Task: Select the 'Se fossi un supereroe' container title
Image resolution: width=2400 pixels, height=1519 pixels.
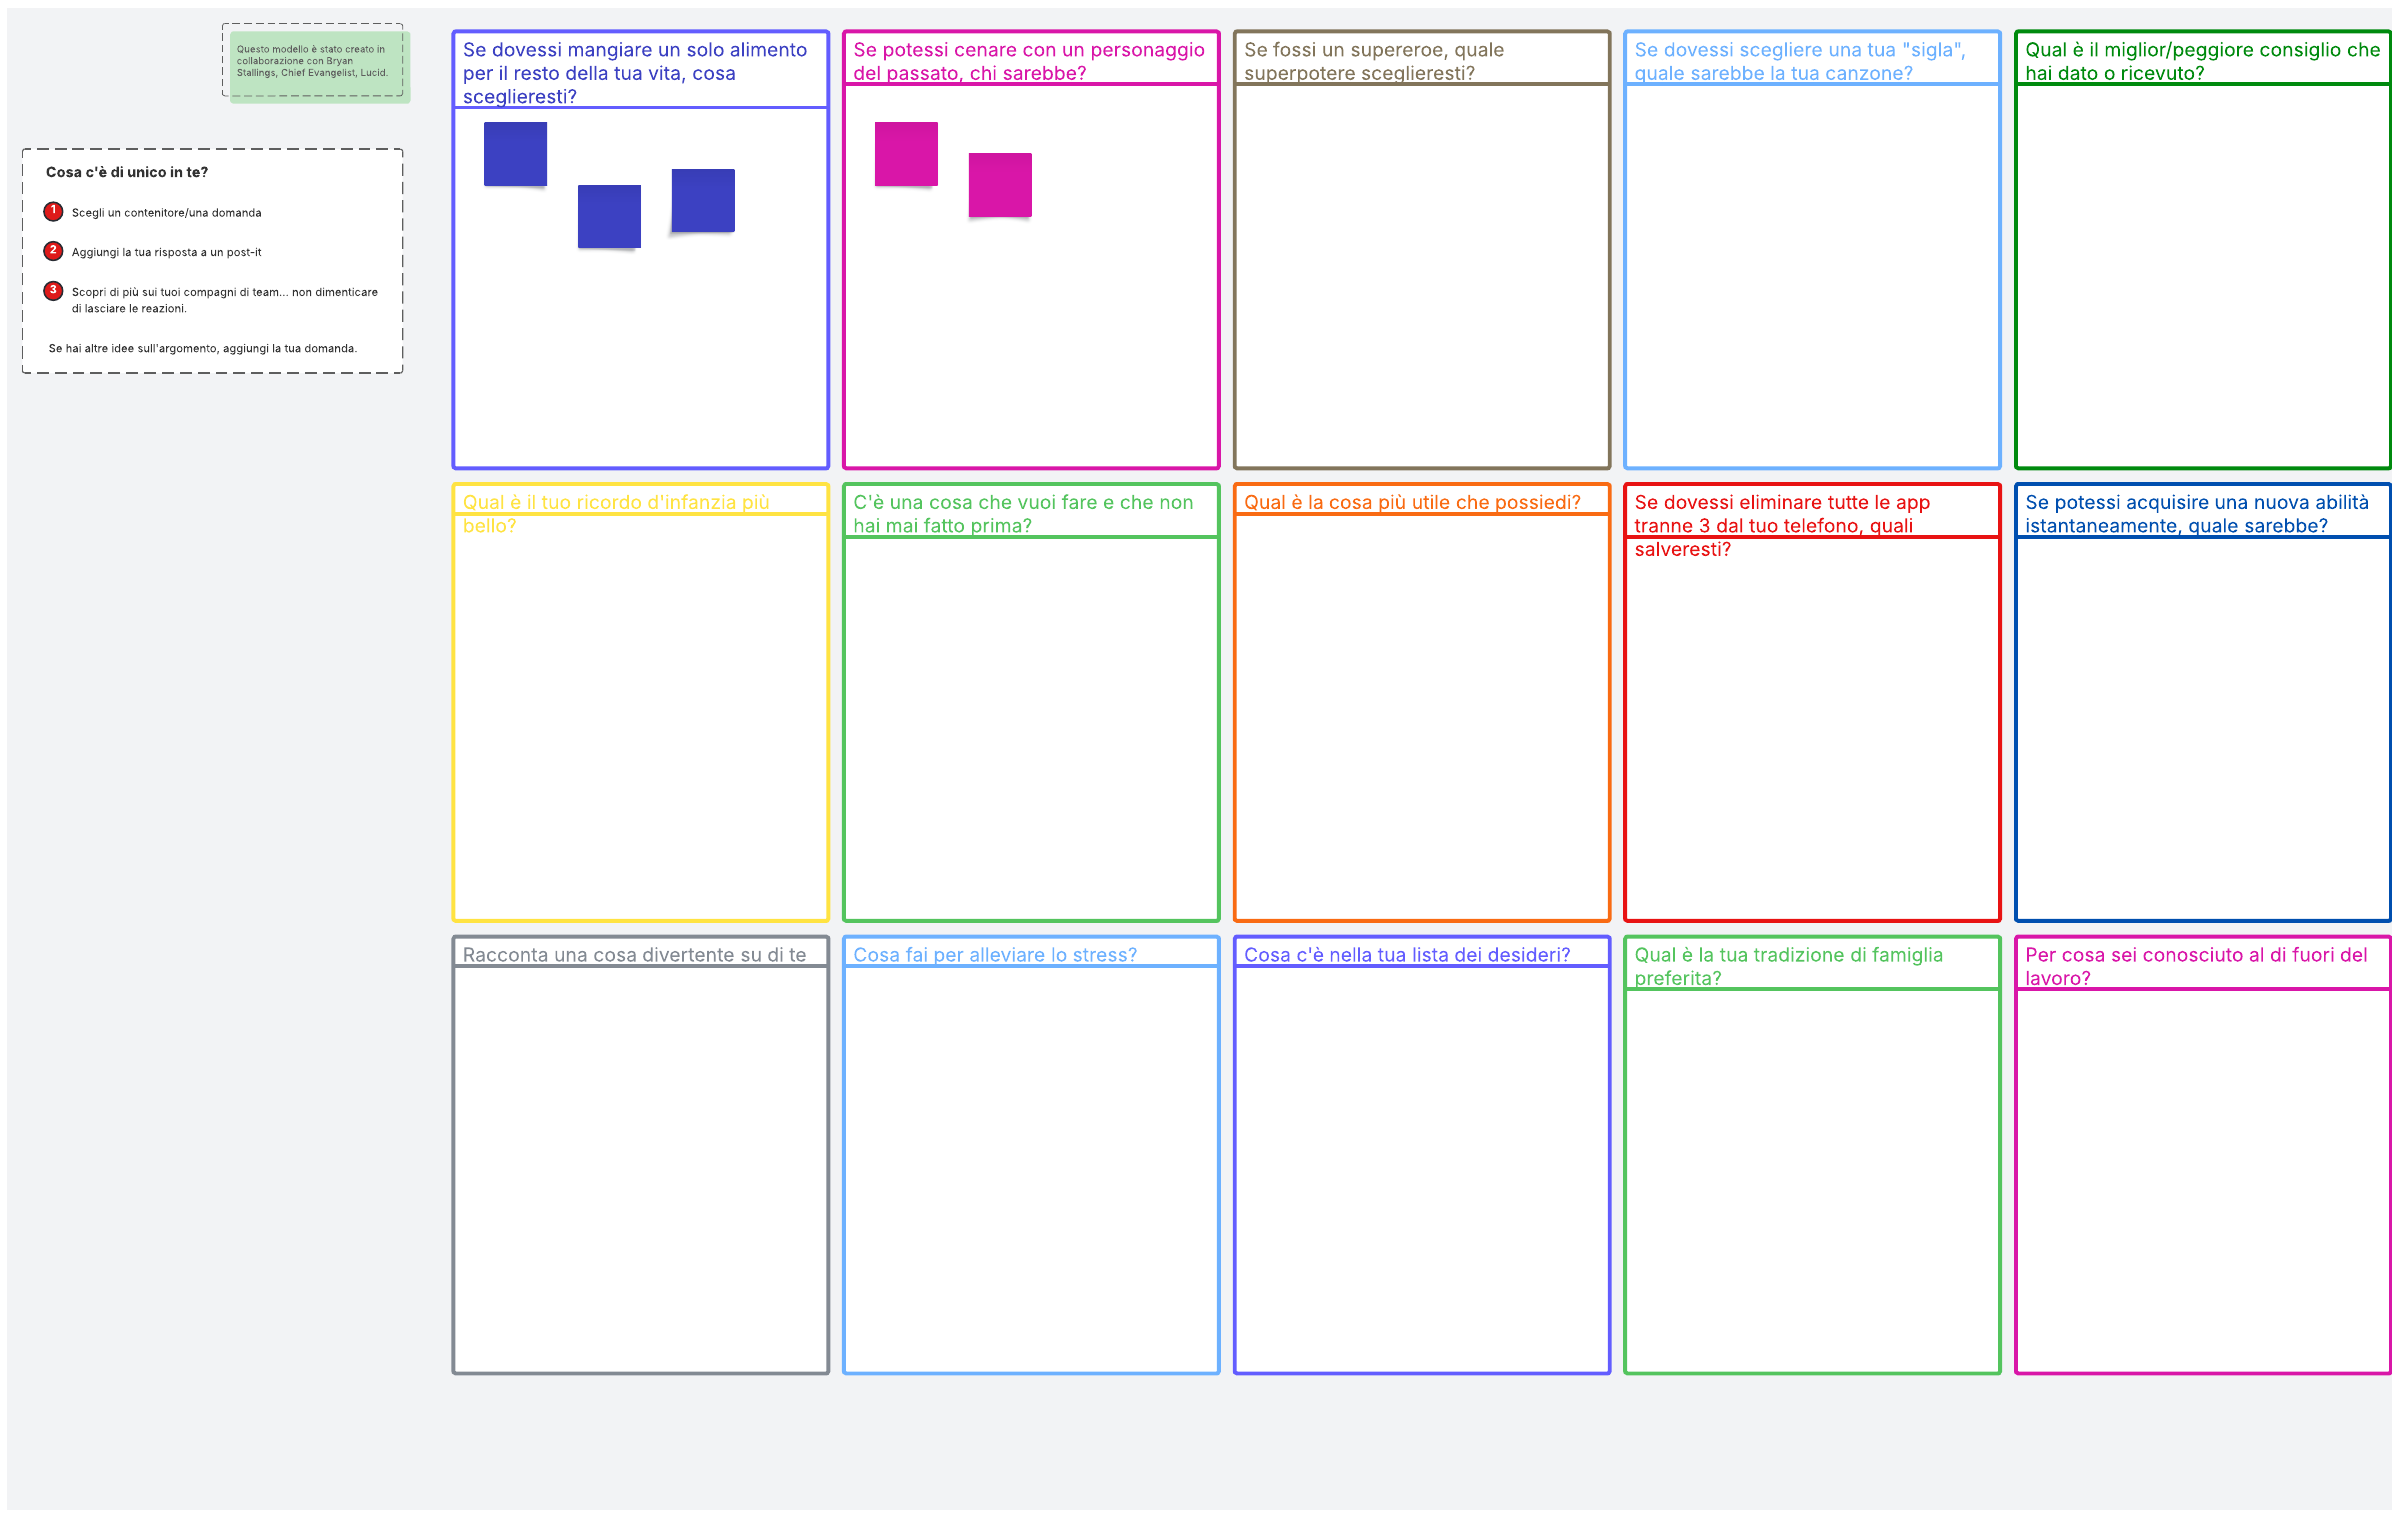Action: pos(1373,60)
